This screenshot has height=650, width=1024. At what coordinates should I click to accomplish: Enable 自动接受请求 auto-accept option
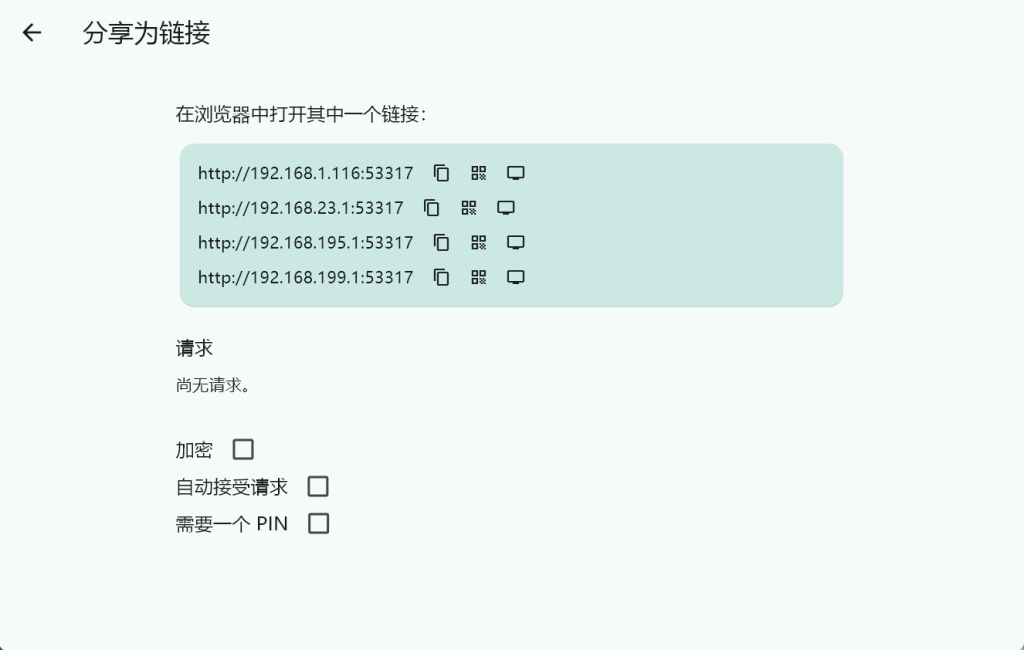tap(318, 486)
